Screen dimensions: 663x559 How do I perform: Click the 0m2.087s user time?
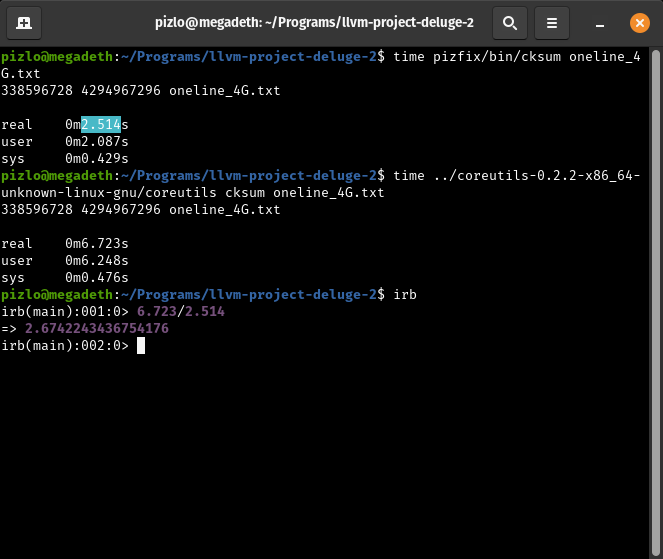pos(97,142)
